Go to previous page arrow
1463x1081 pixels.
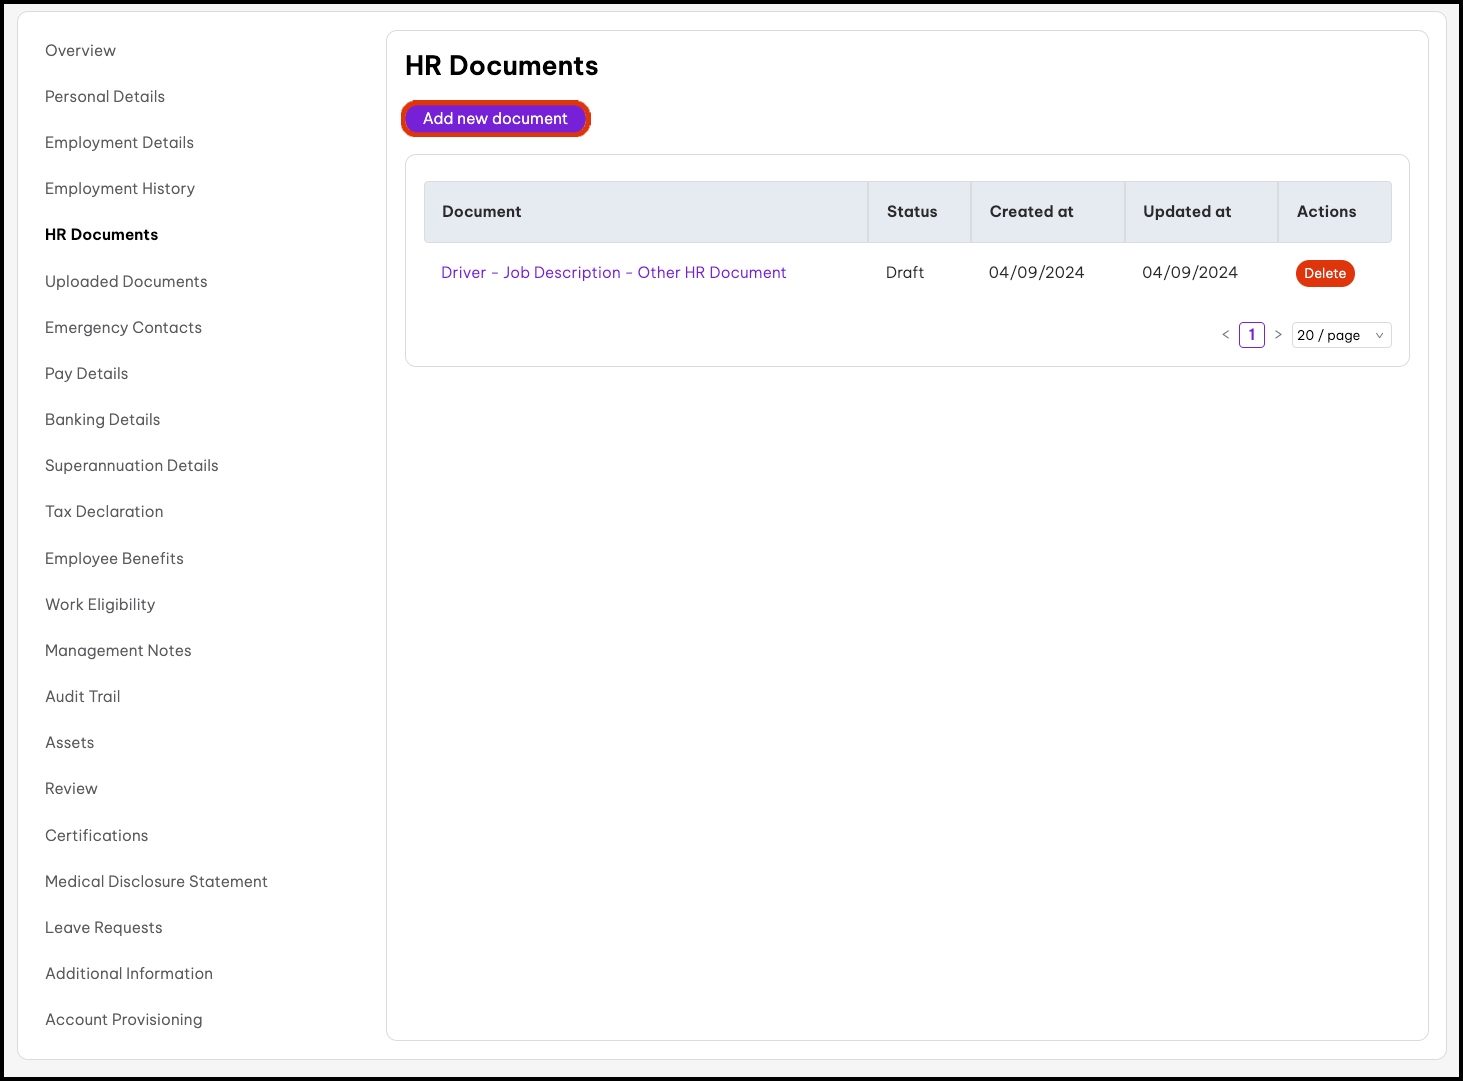(x=1225, y=335)
